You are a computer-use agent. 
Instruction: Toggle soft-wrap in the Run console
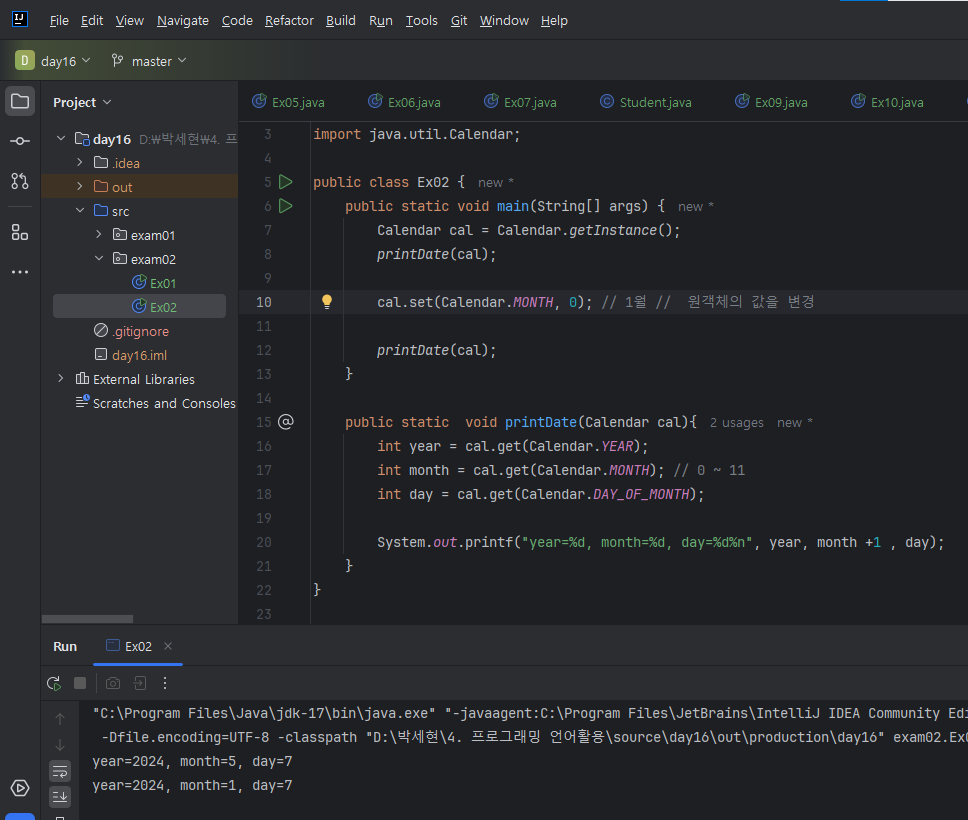tap(60, 771)
